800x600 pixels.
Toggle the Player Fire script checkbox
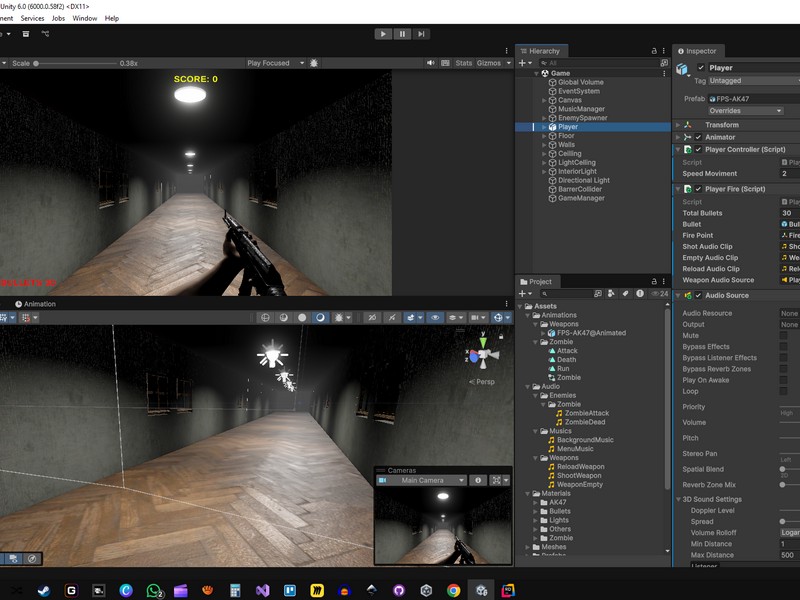(698, 189)
